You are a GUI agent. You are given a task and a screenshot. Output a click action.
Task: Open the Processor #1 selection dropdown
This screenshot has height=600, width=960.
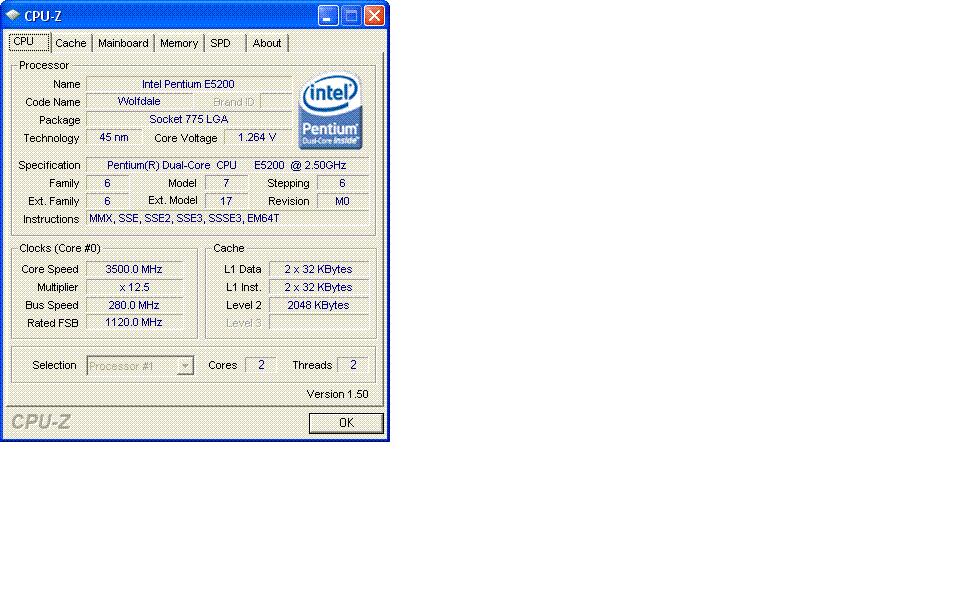click(140, 366)
